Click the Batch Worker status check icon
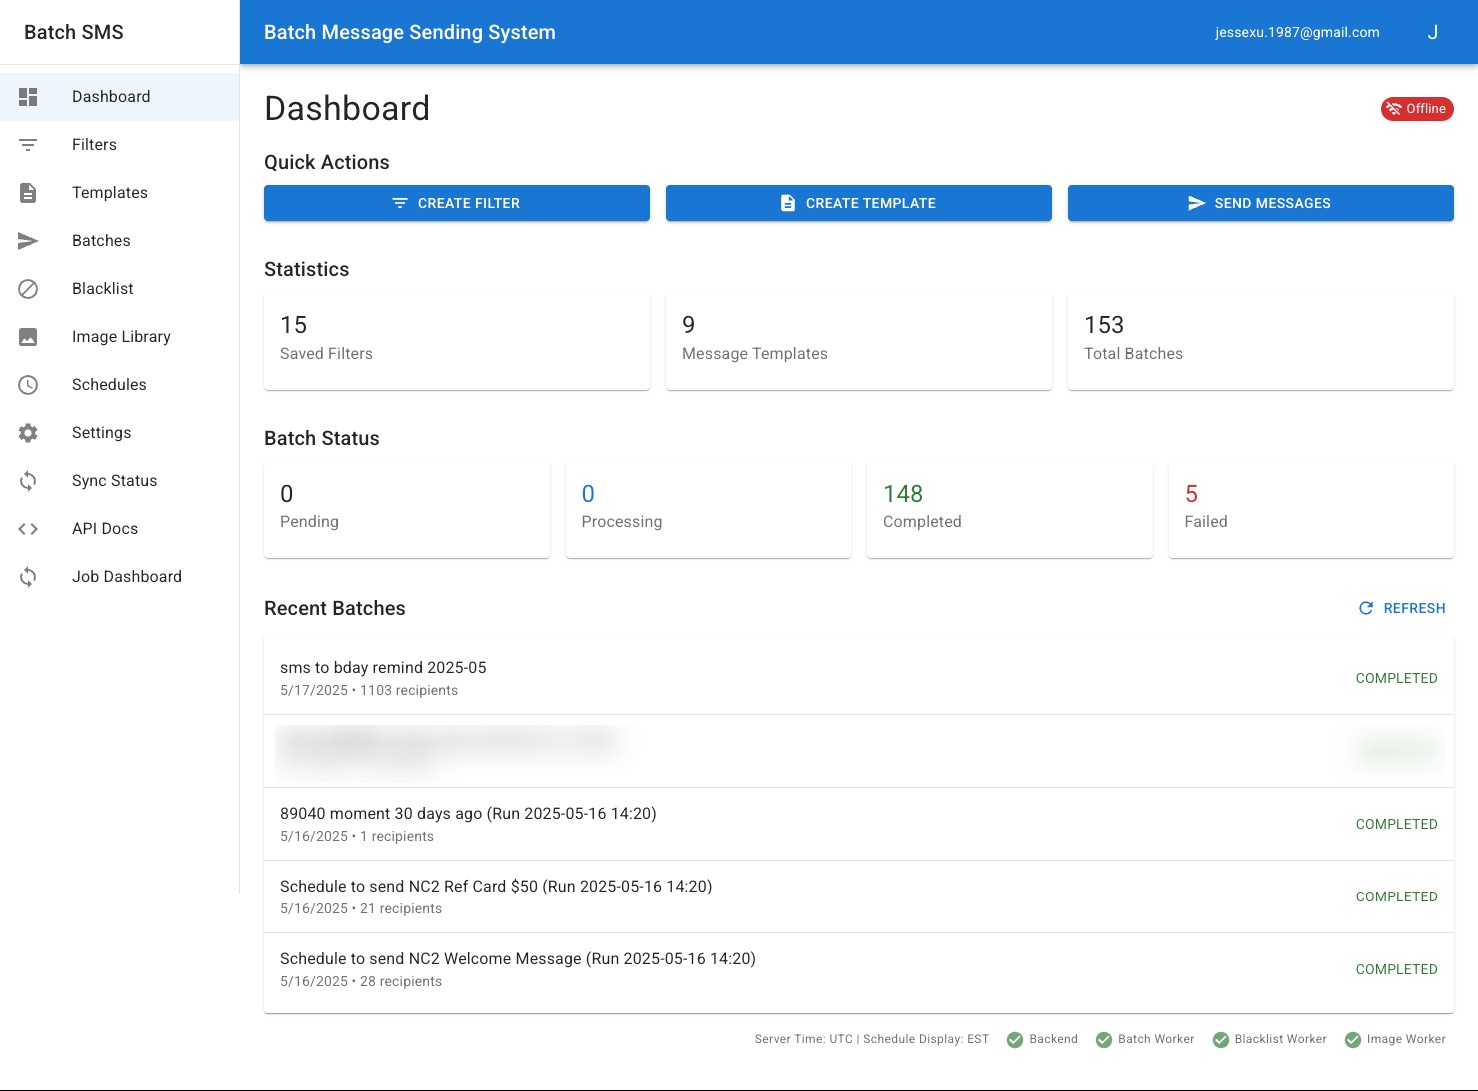 click(1104, 1040)
